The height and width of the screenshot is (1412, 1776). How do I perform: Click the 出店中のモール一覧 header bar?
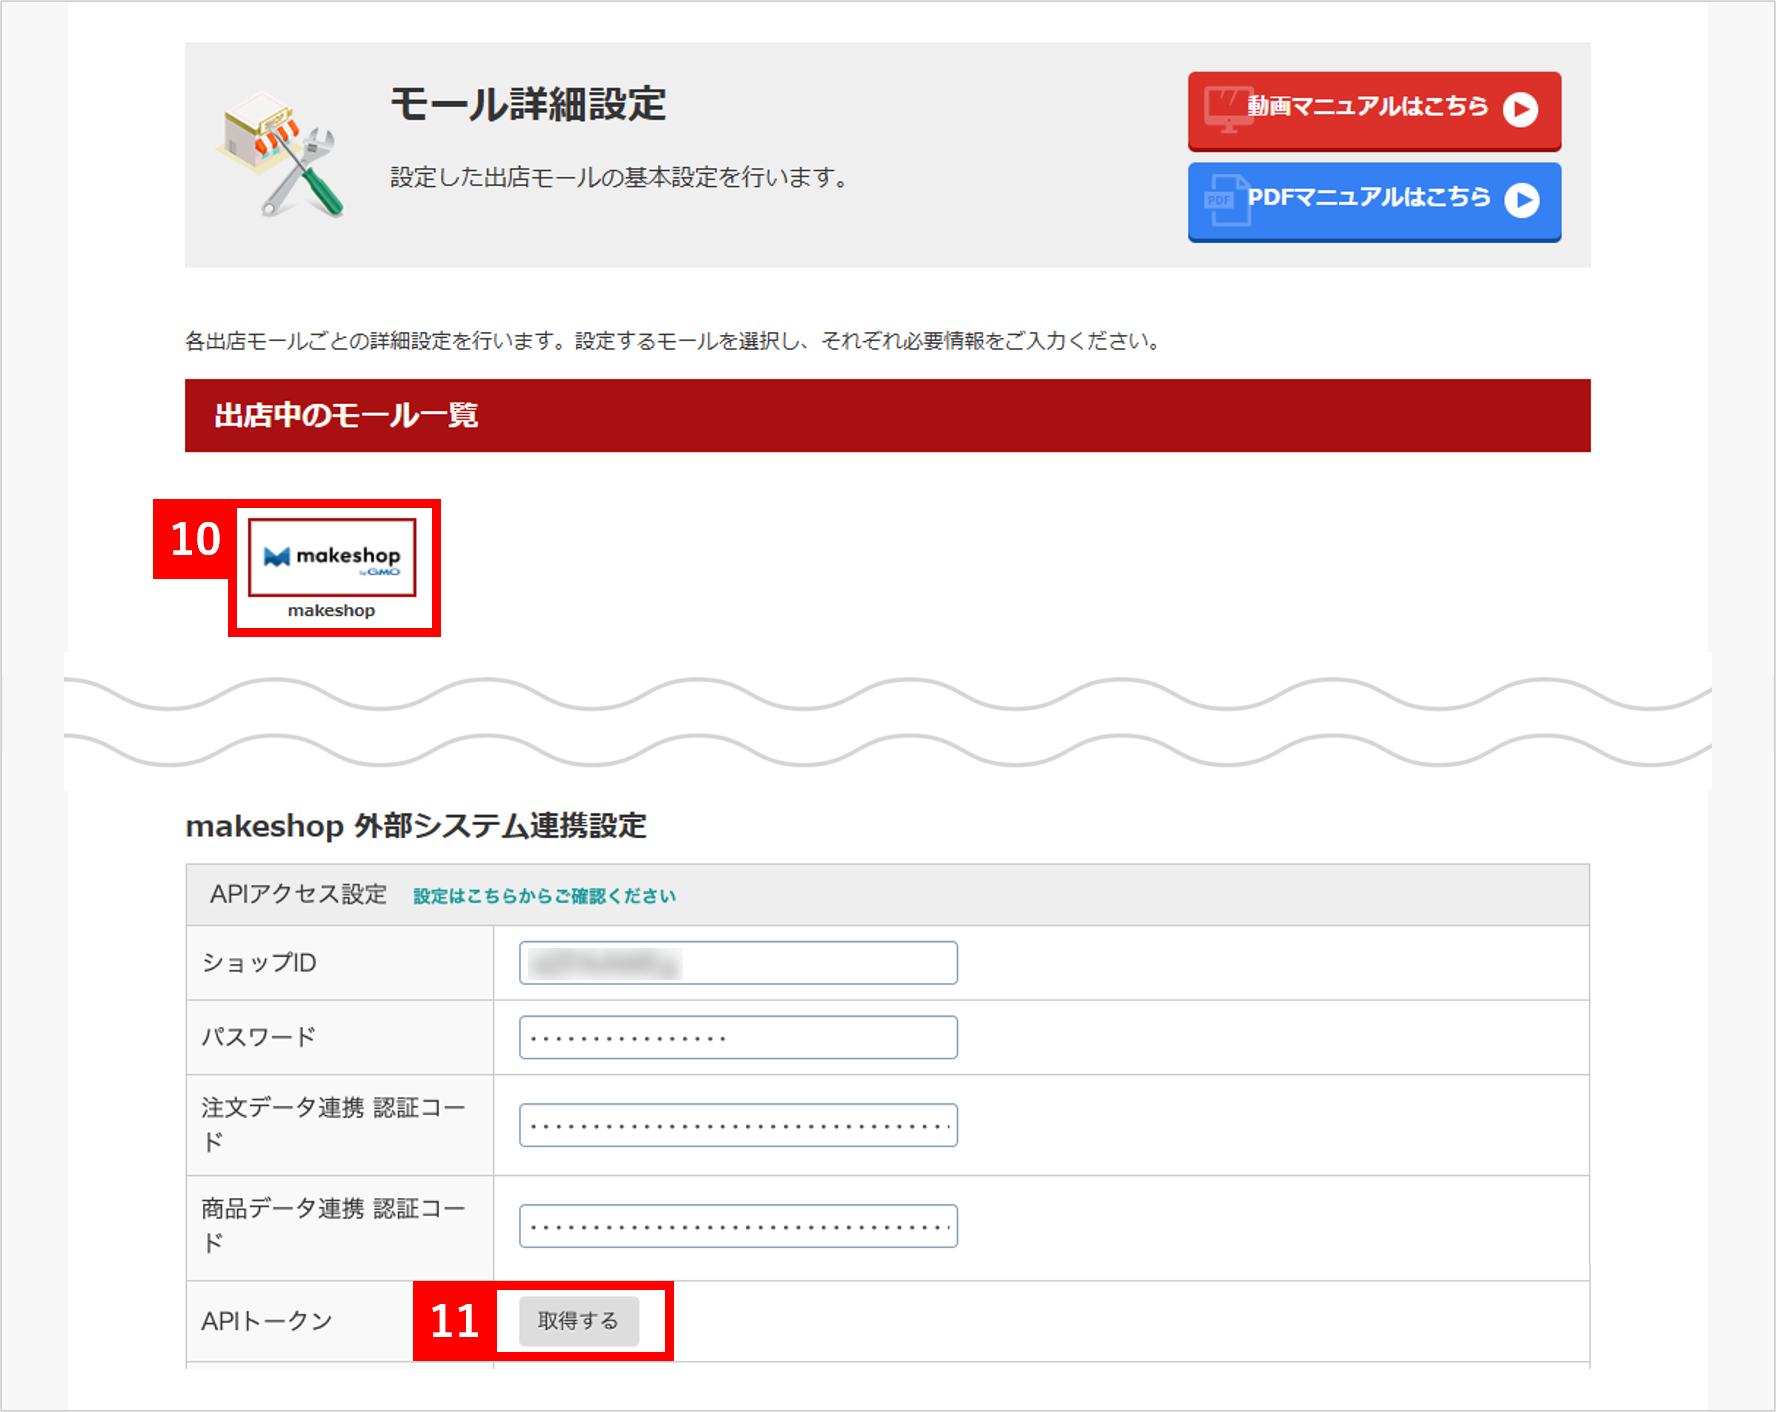887,415
